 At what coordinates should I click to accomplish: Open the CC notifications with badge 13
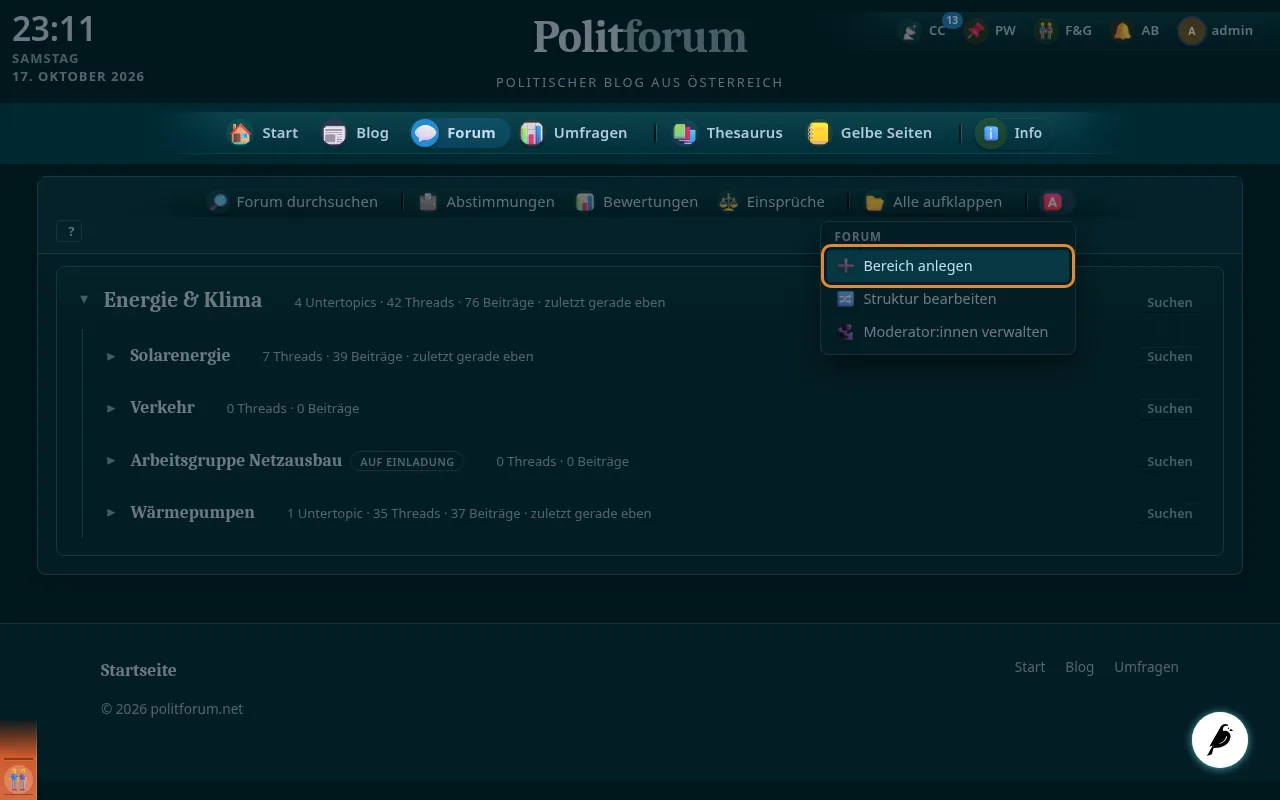click(x=923, y=31)
